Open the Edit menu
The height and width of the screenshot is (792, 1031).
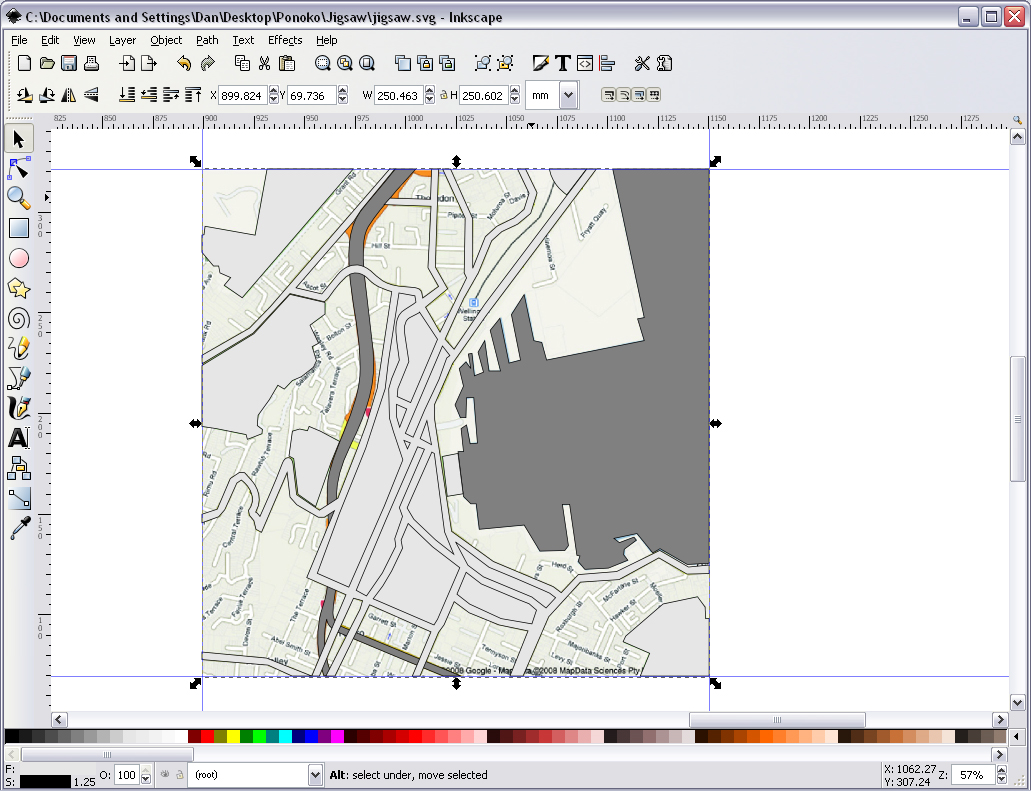click(50, 40)
